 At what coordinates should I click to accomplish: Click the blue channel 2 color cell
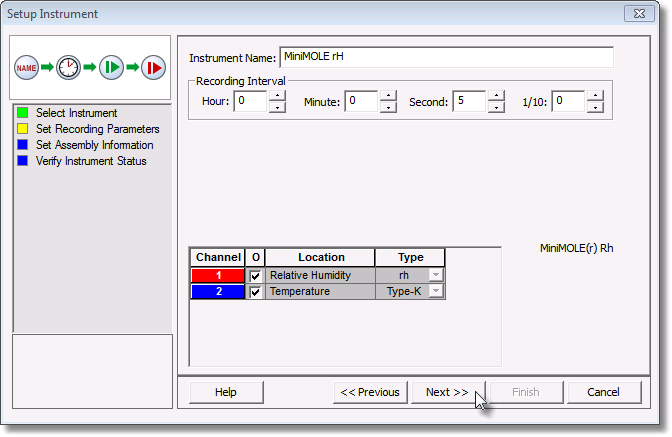tap(218, 291)
